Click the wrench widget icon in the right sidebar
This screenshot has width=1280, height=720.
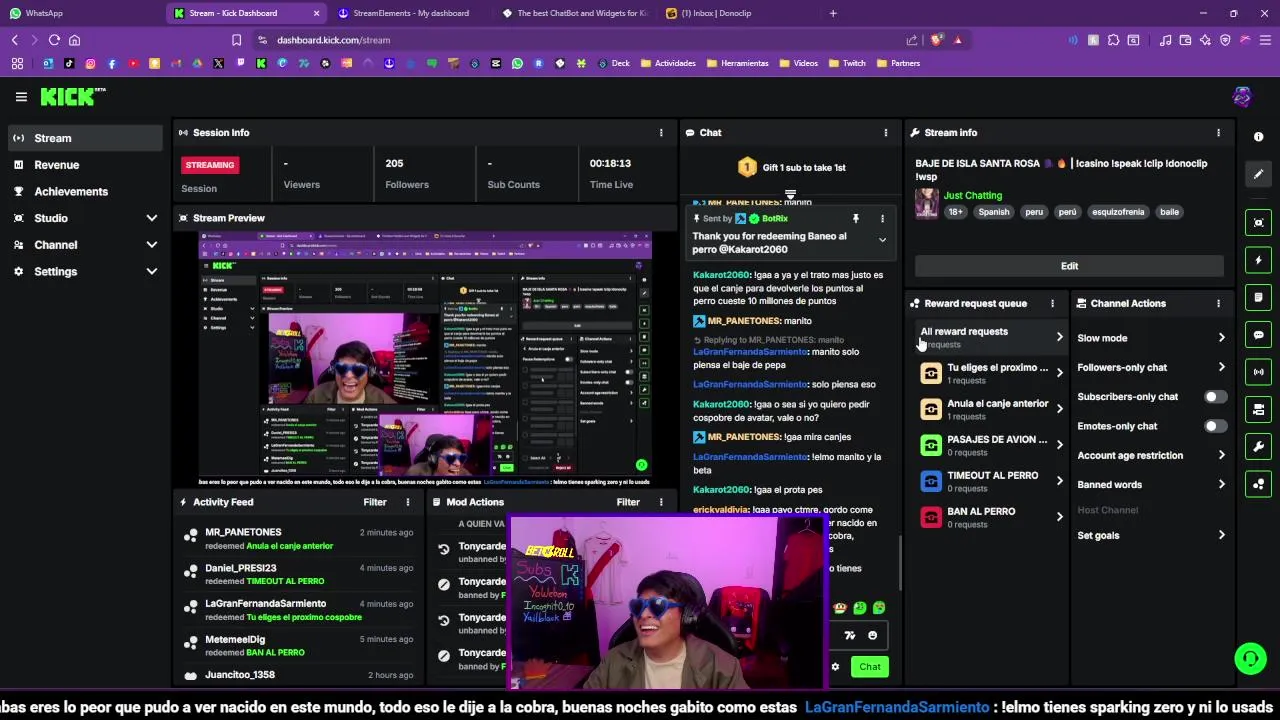pos(1258,447)
